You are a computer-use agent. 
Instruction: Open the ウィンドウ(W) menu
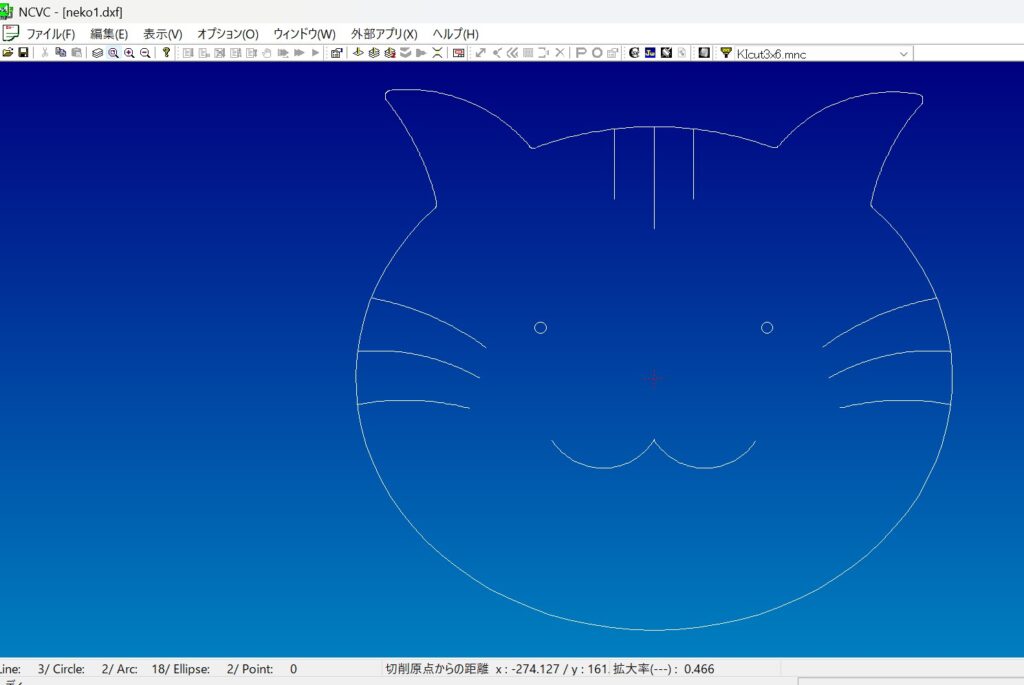pyautogui.click(x=304, y=34)
